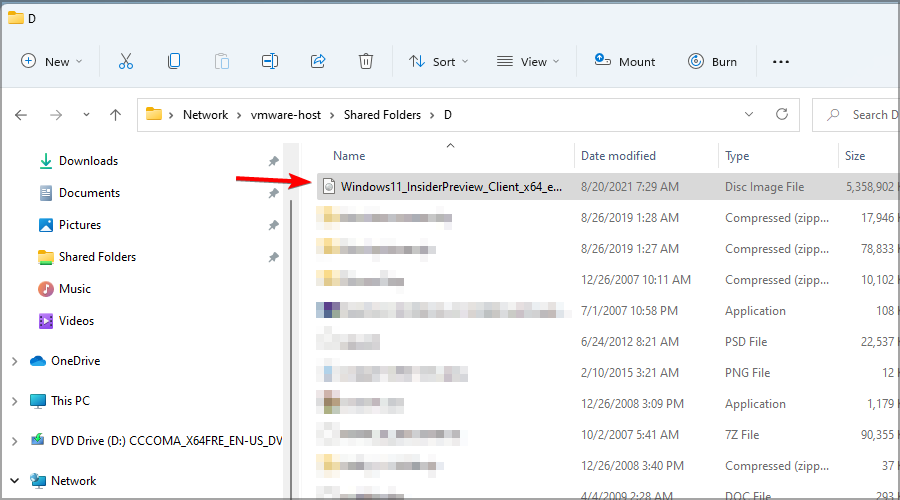Expand the address bar history dropdown

[x=749, y=114]
